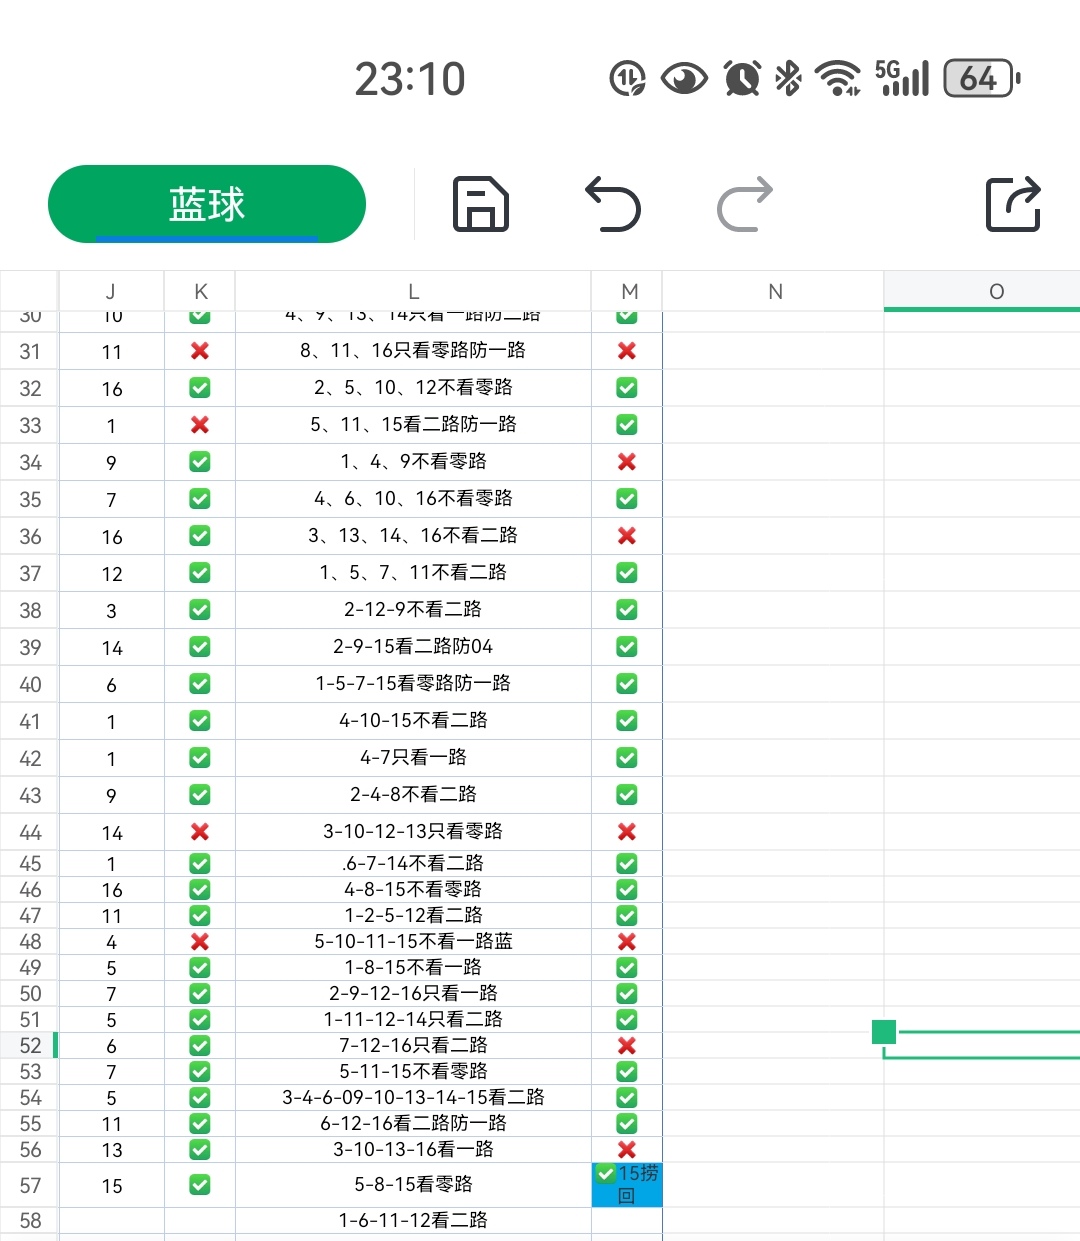
Task: Click the green selection fill handle
Action: (884, 1032)
